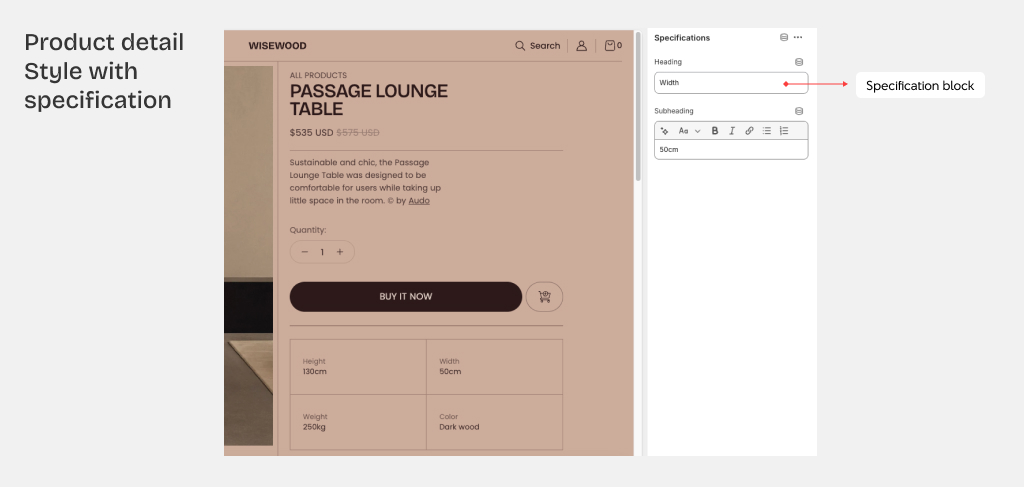Click the Specifications panel title
The height and width of the screenshot is (487, 1024).
point(682,38)
